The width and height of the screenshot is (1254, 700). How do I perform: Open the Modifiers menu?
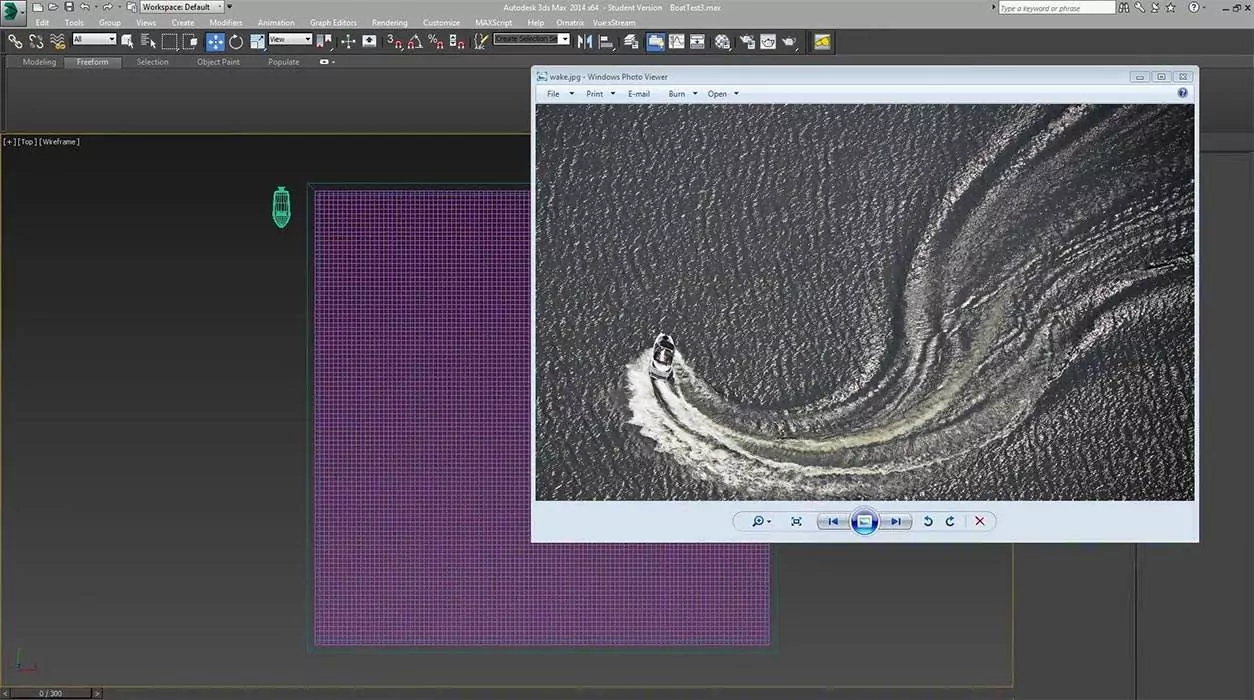pyautogui.click(x=225, y=23)
